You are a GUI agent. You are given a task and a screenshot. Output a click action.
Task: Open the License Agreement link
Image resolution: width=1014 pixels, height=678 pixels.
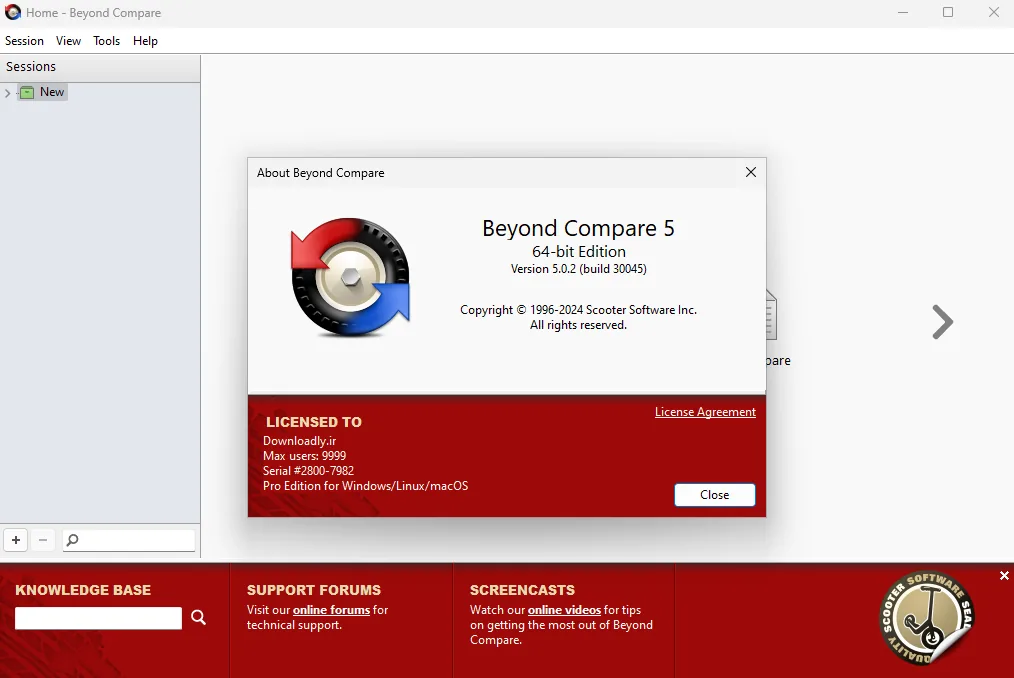click(705, 412)
